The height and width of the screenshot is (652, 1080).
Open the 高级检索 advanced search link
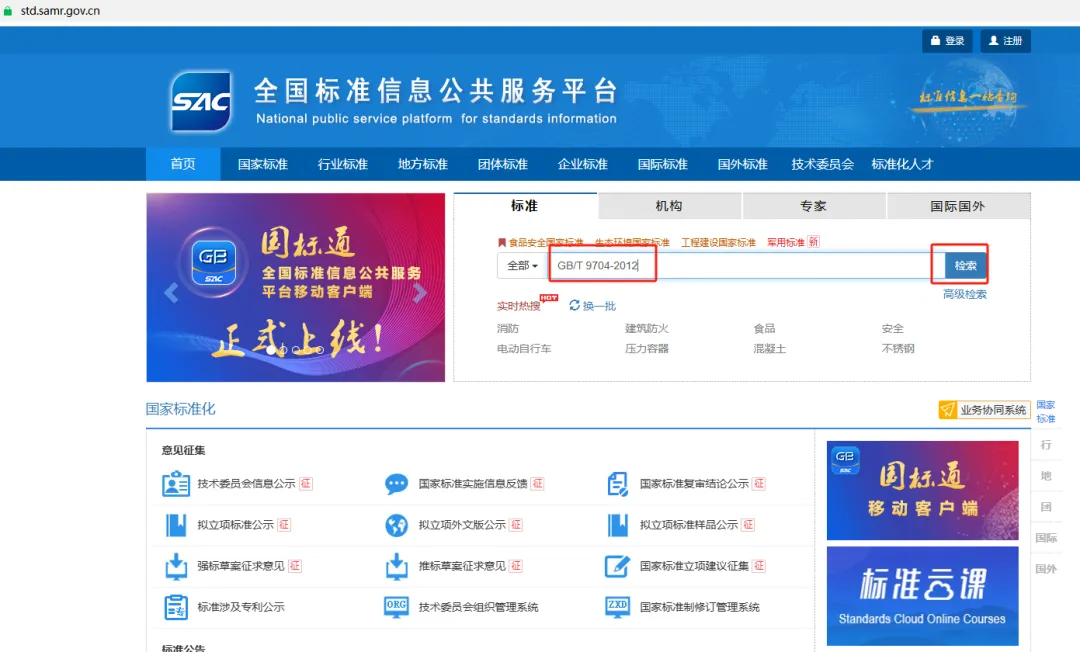(x=965, y=294)
